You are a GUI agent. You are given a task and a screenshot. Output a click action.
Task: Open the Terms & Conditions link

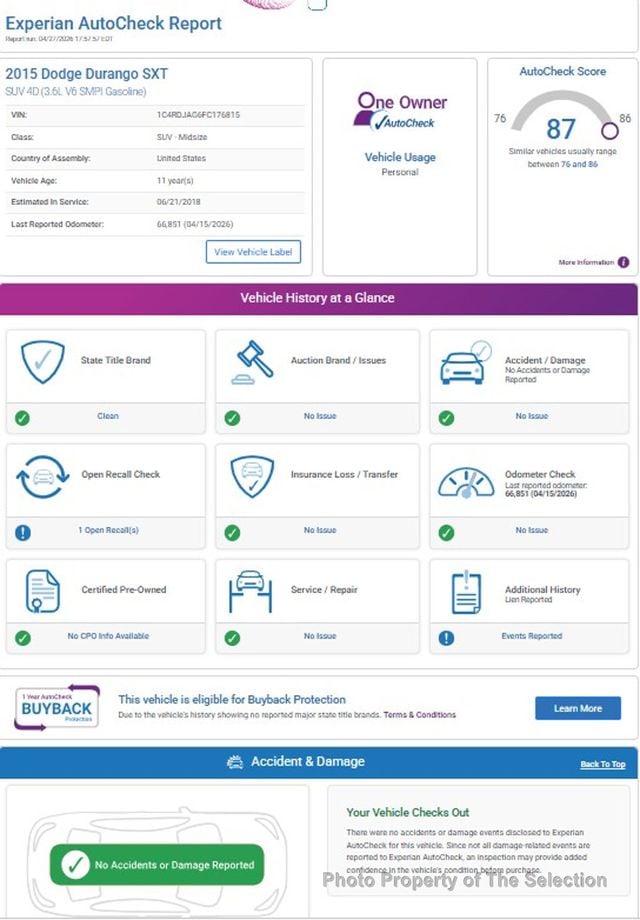pyautogui.click(x=419, y=715)
